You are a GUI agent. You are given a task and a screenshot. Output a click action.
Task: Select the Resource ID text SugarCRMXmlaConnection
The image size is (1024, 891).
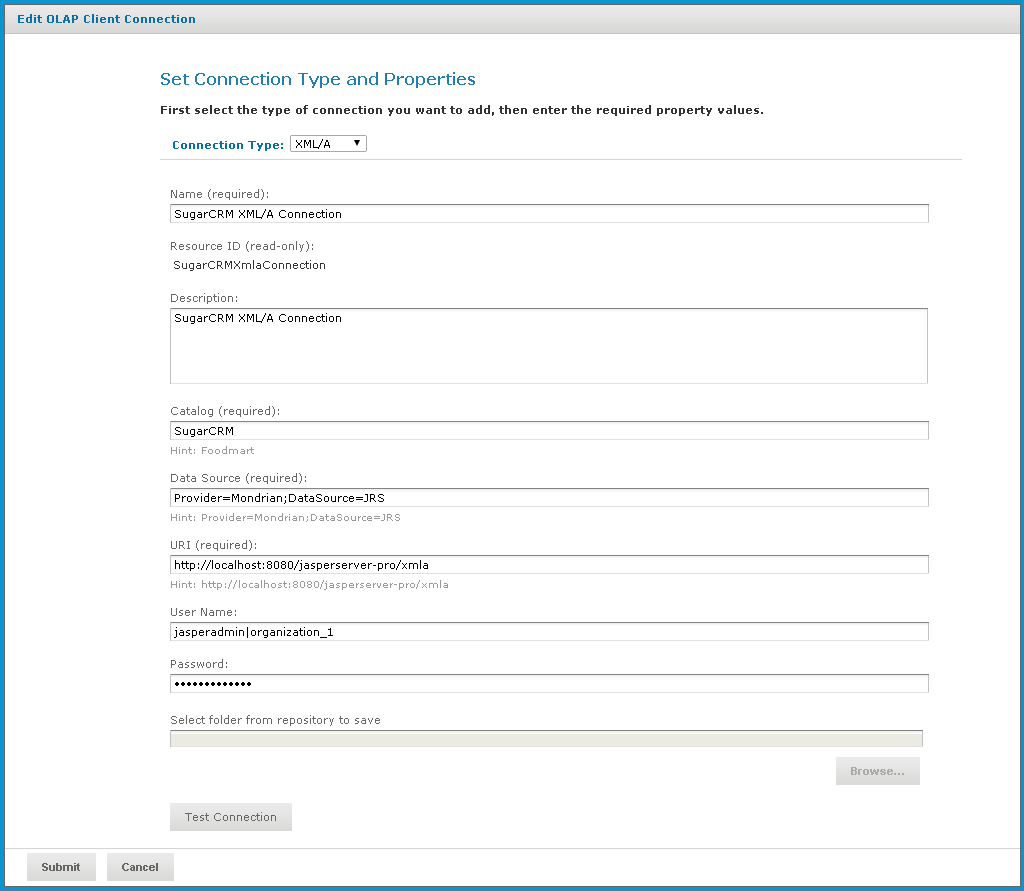pos(249,265)
